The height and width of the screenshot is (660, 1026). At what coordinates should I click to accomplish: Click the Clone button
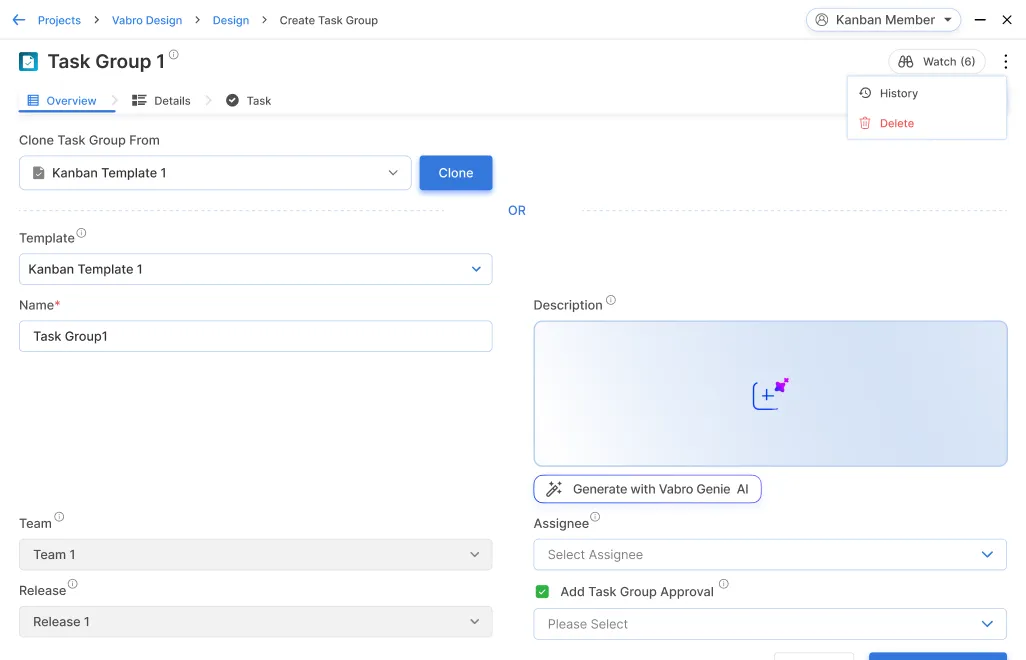point(455,172)
